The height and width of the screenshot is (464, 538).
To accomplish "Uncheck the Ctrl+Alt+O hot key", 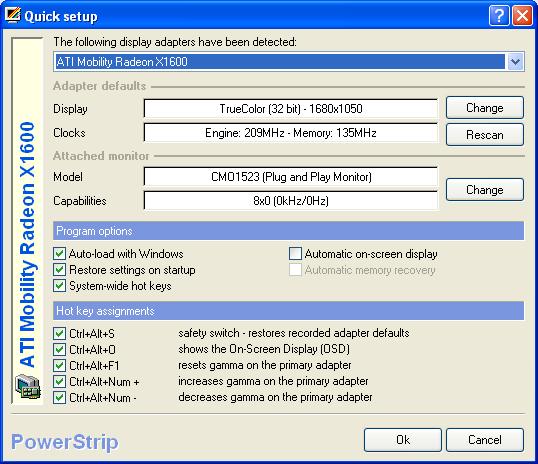I will [x=59, y=349].
